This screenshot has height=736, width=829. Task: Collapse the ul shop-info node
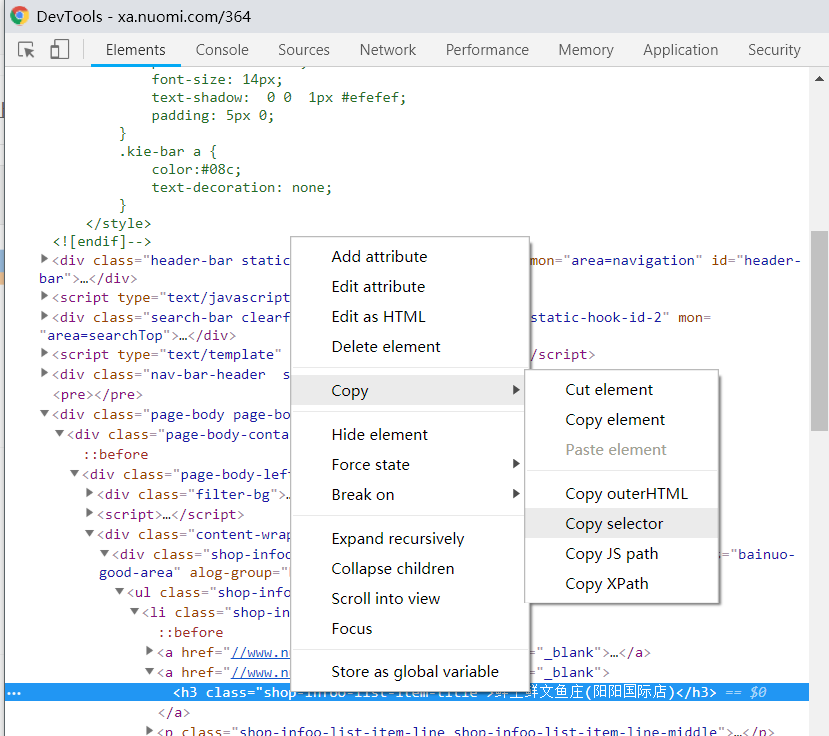[x=120, y=592]
